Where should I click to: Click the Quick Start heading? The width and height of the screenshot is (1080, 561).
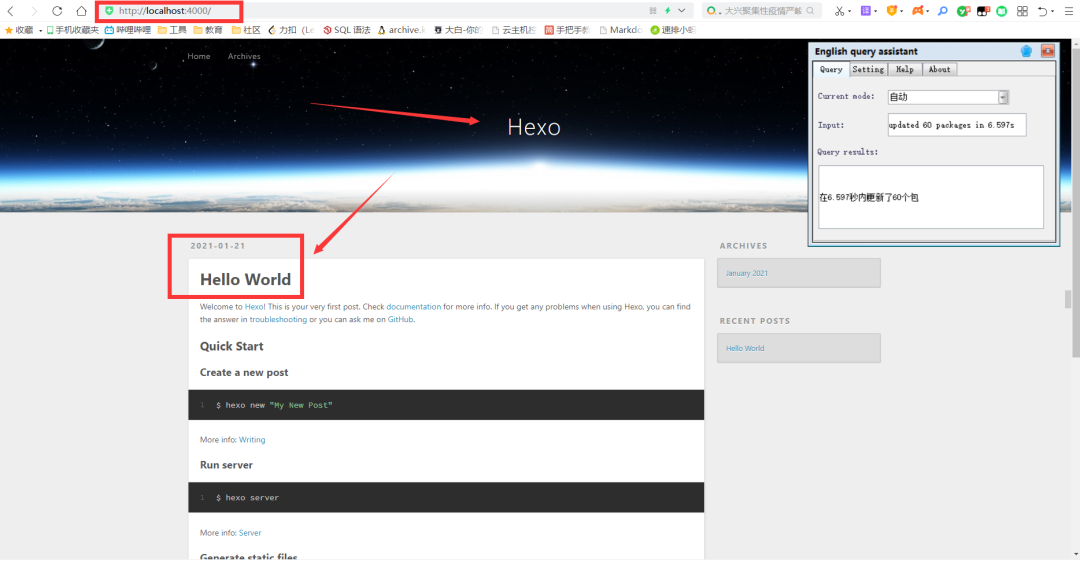(231, 346)
